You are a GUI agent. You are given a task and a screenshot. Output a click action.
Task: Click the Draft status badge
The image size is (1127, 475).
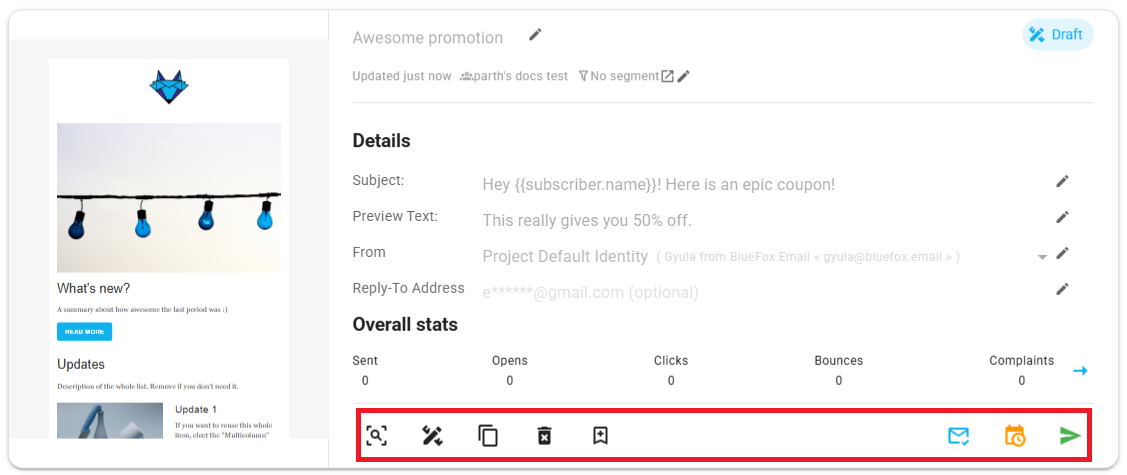click(1057, 35)
